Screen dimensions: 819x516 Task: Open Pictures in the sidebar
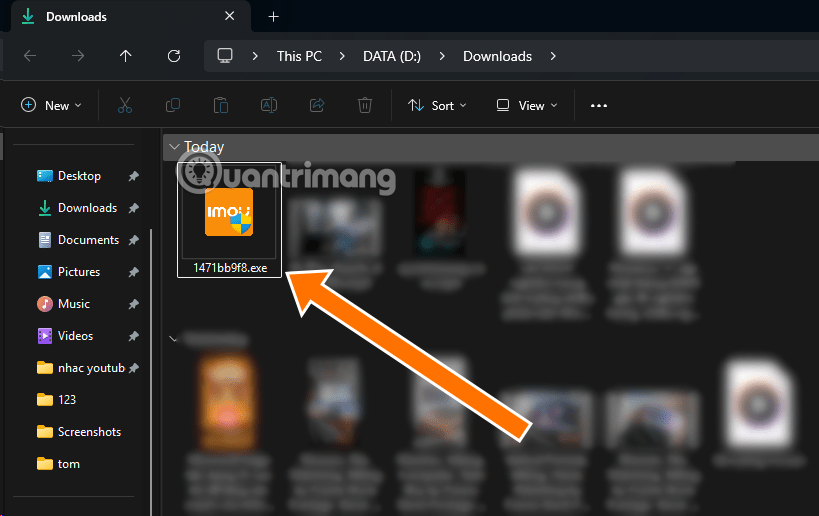[79, 272]
